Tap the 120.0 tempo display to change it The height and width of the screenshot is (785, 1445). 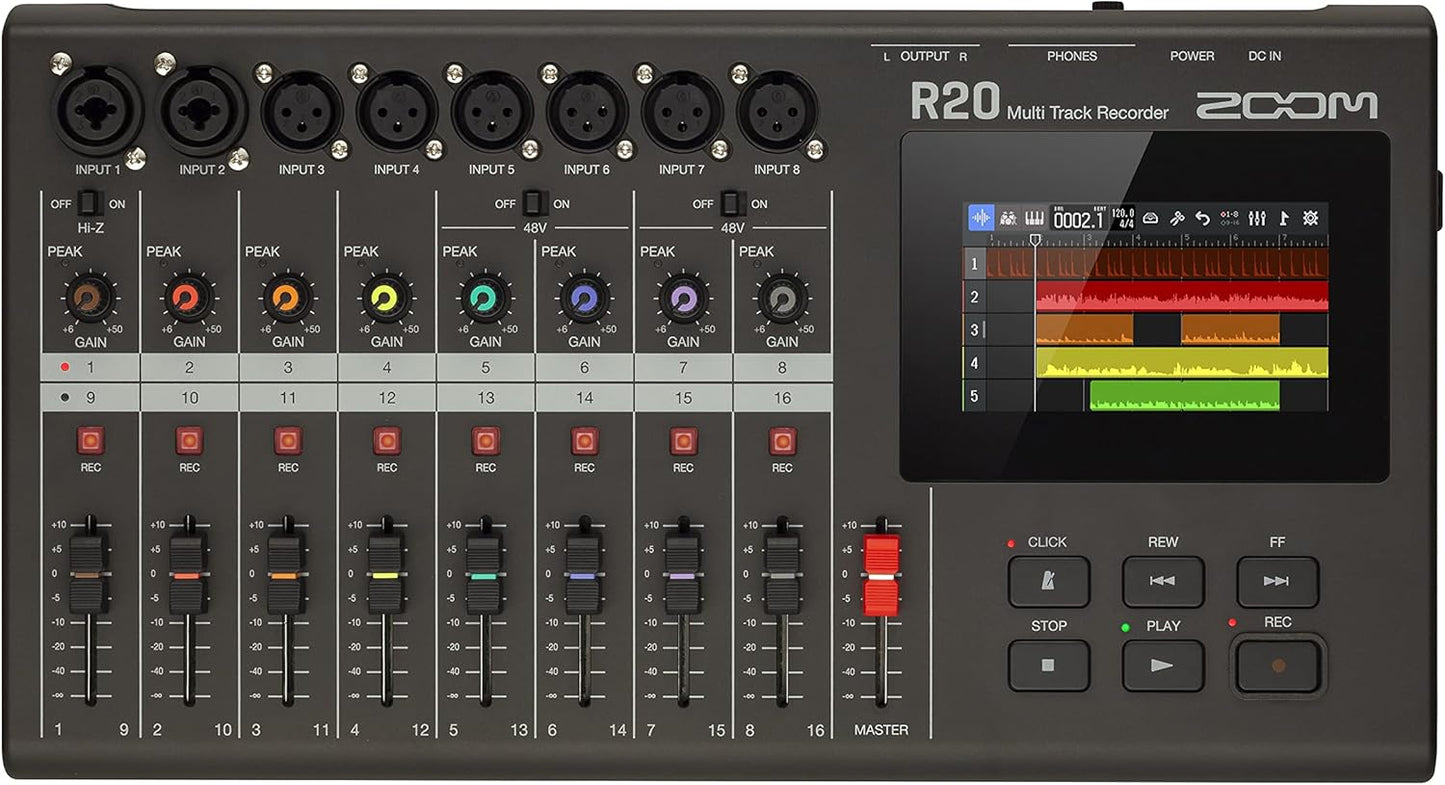pyautogui.click(x=1122, y=211)
